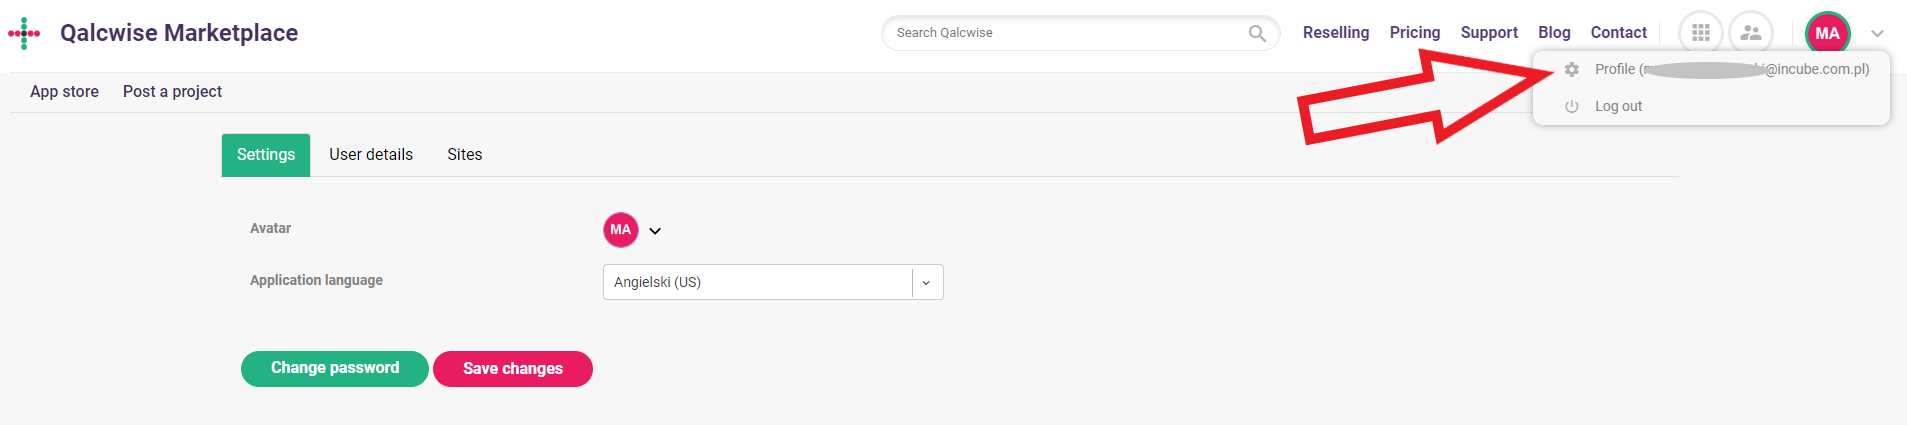Click the MA avatar in header
The width and height of the screenshot is (1907, 425).
click(x=1828, y=33)
